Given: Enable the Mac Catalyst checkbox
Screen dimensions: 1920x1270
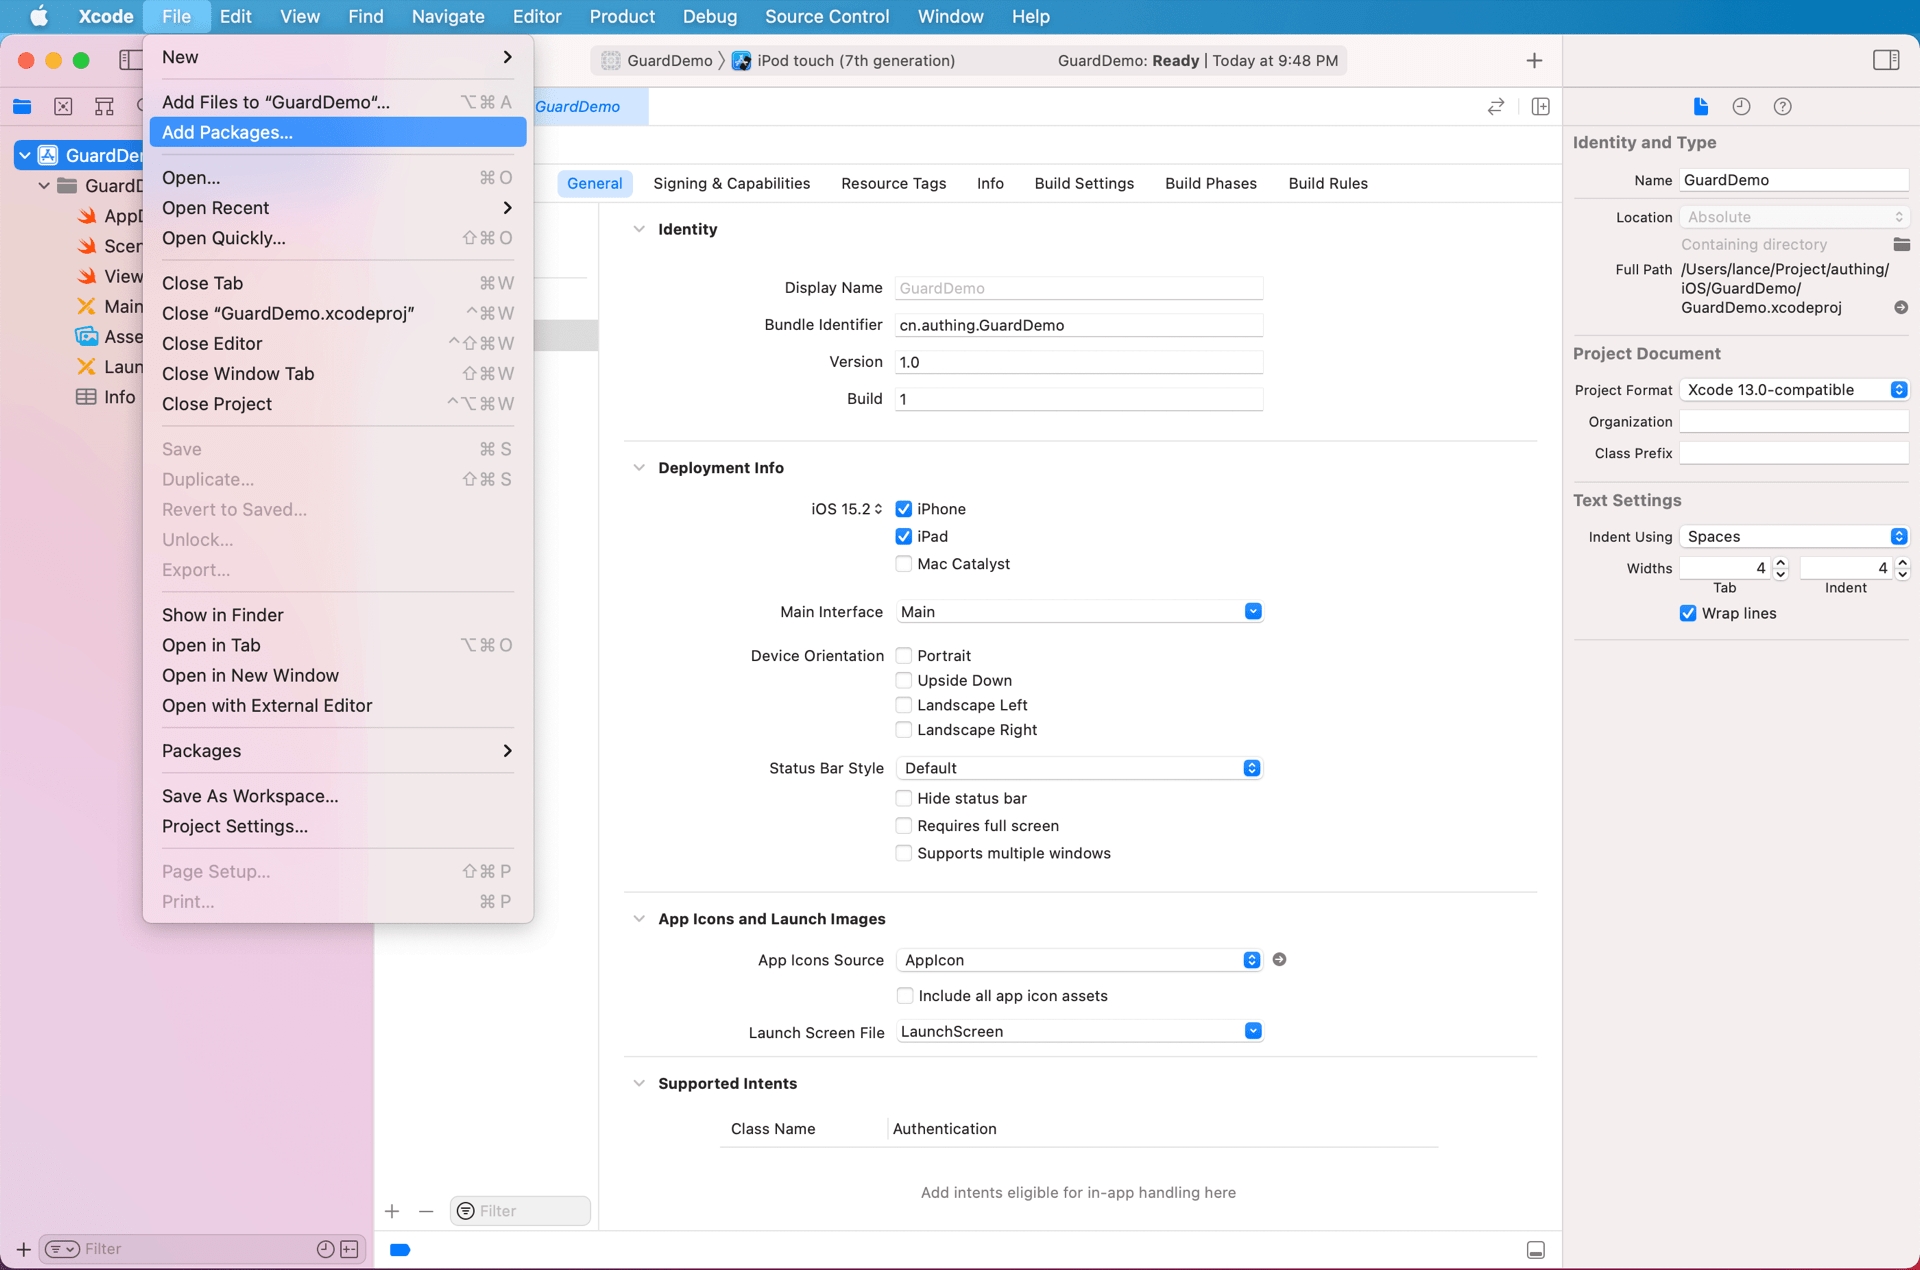Looking at the screenshot, I should [904, 564].
